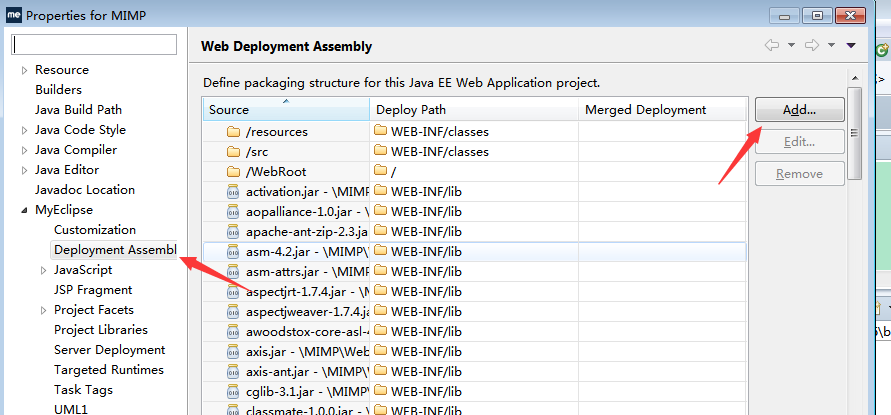The width and height of the screenshot is (891, 415).
Task: Click the /resources folder icon
Action: point(234,131)
